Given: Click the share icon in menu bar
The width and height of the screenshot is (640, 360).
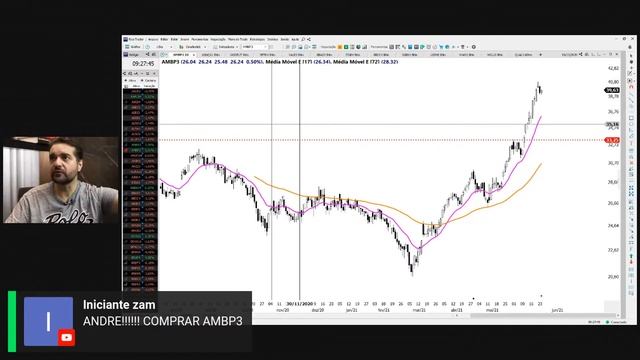Looking at the screenshot, I should pyautogui.click(x=309, y=40).
